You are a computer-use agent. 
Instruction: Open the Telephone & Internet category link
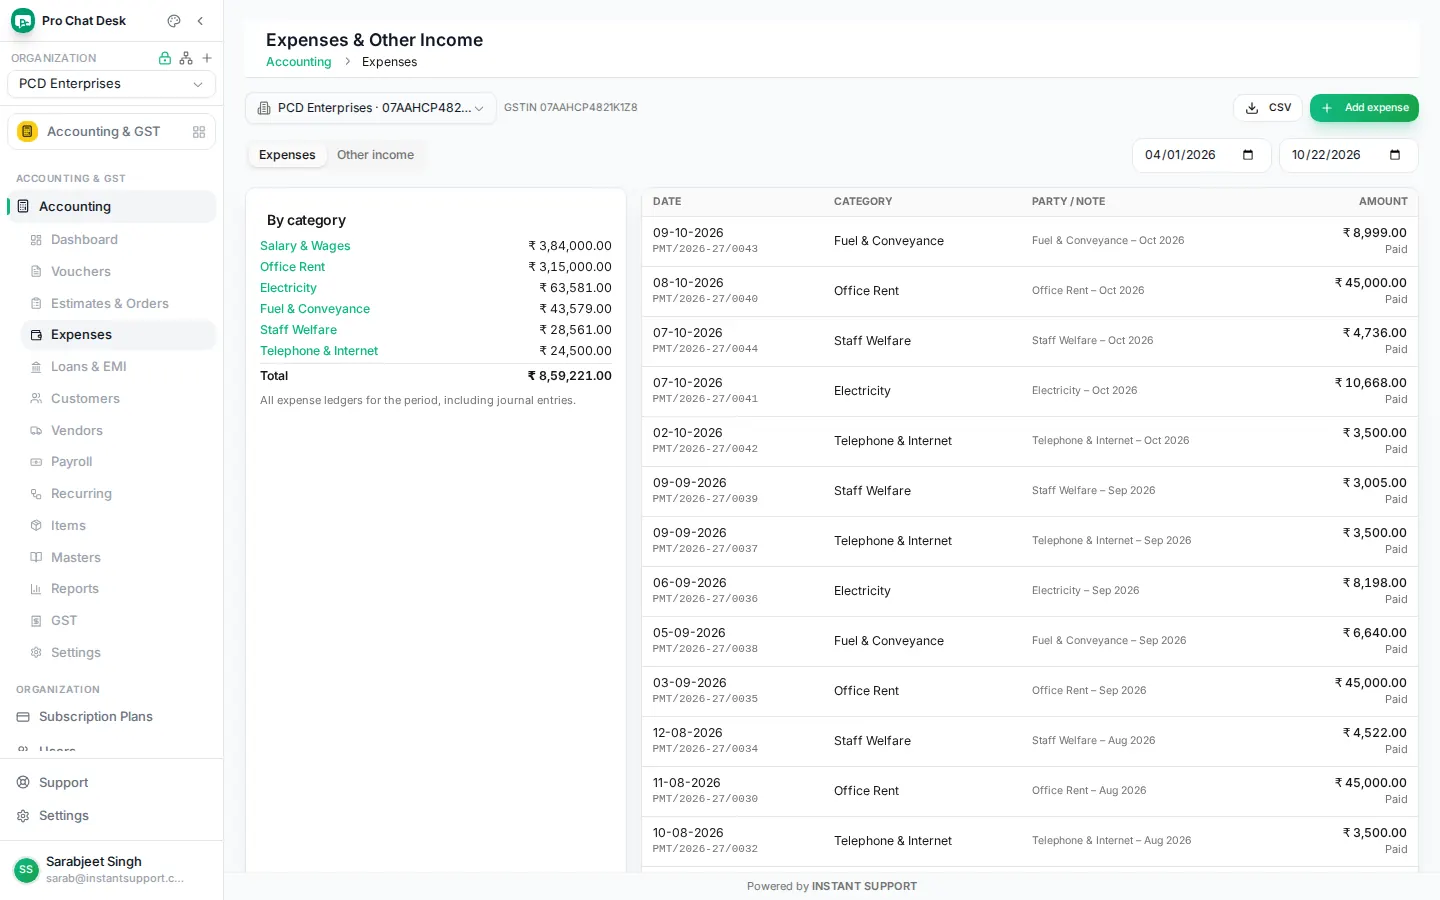point(319,351)
